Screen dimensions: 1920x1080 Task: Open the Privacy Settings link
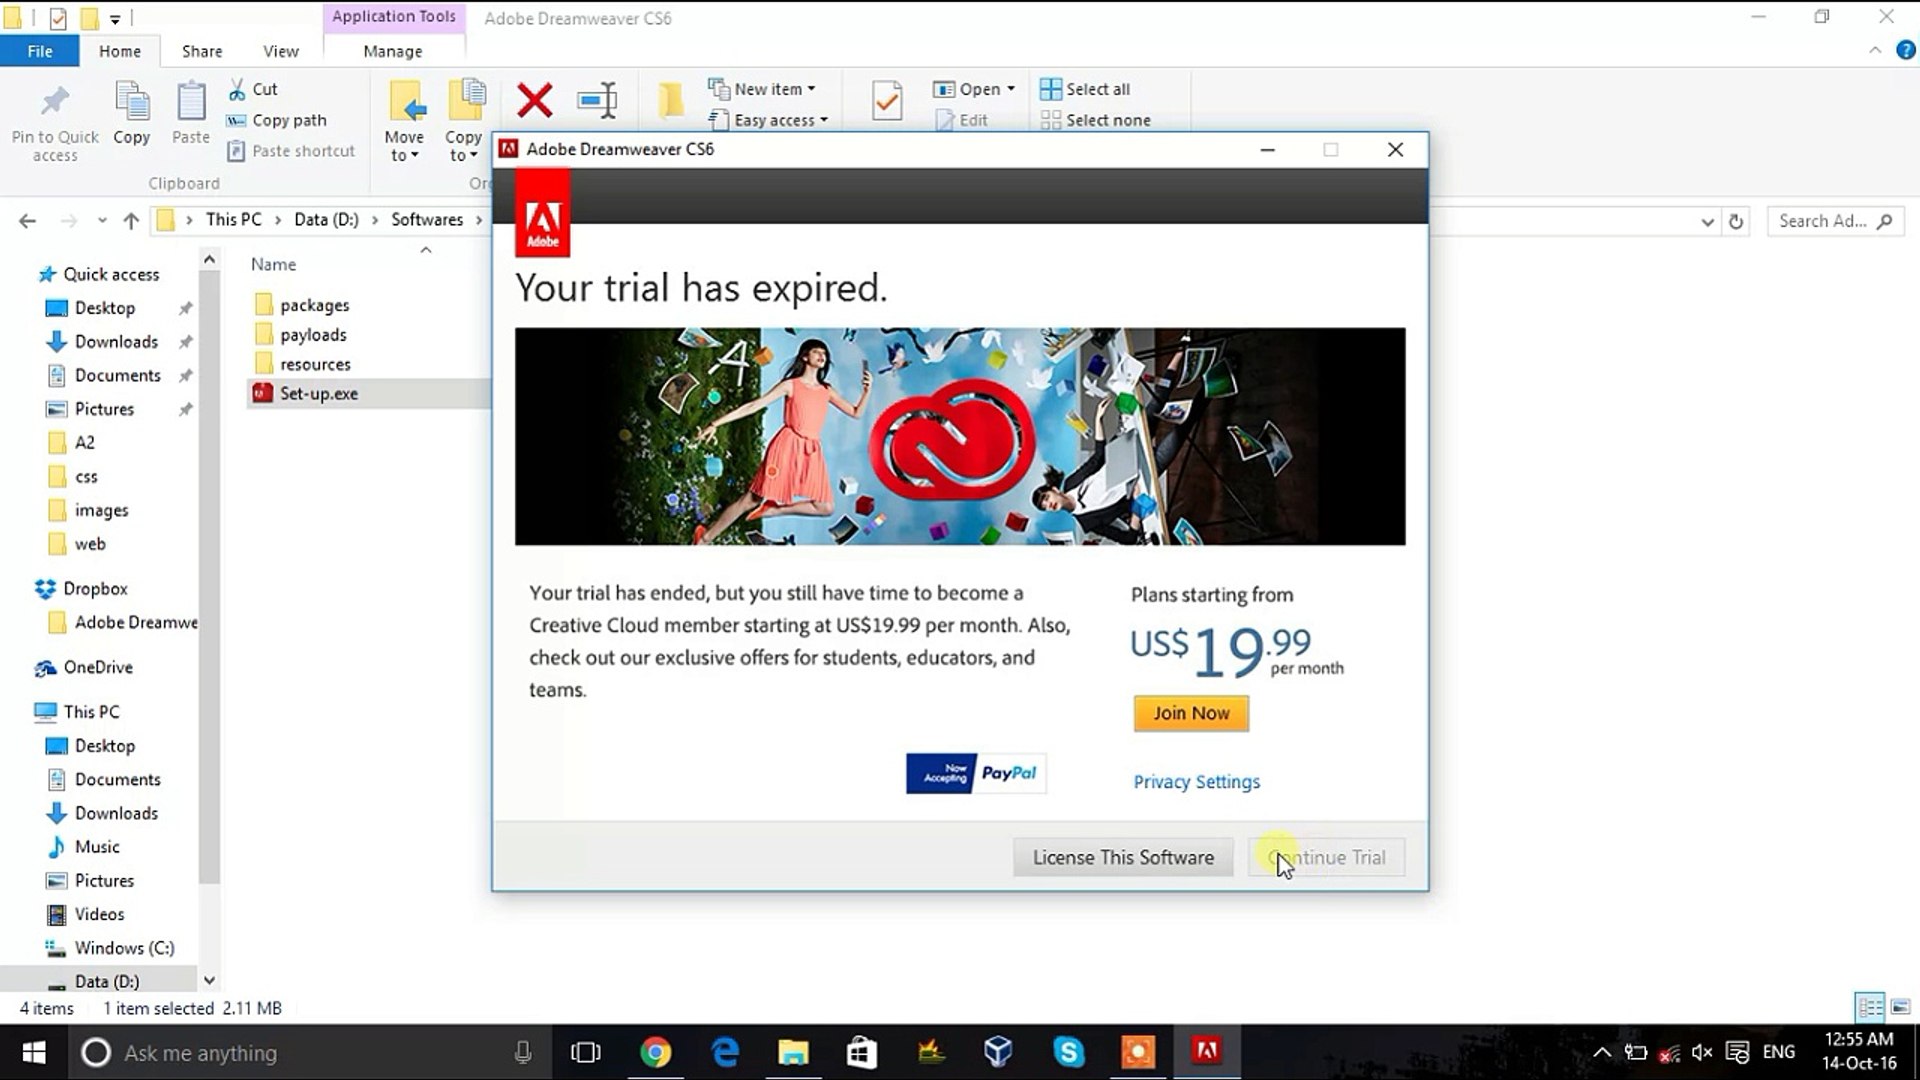pyautogui.click(x=1196, y=782)
